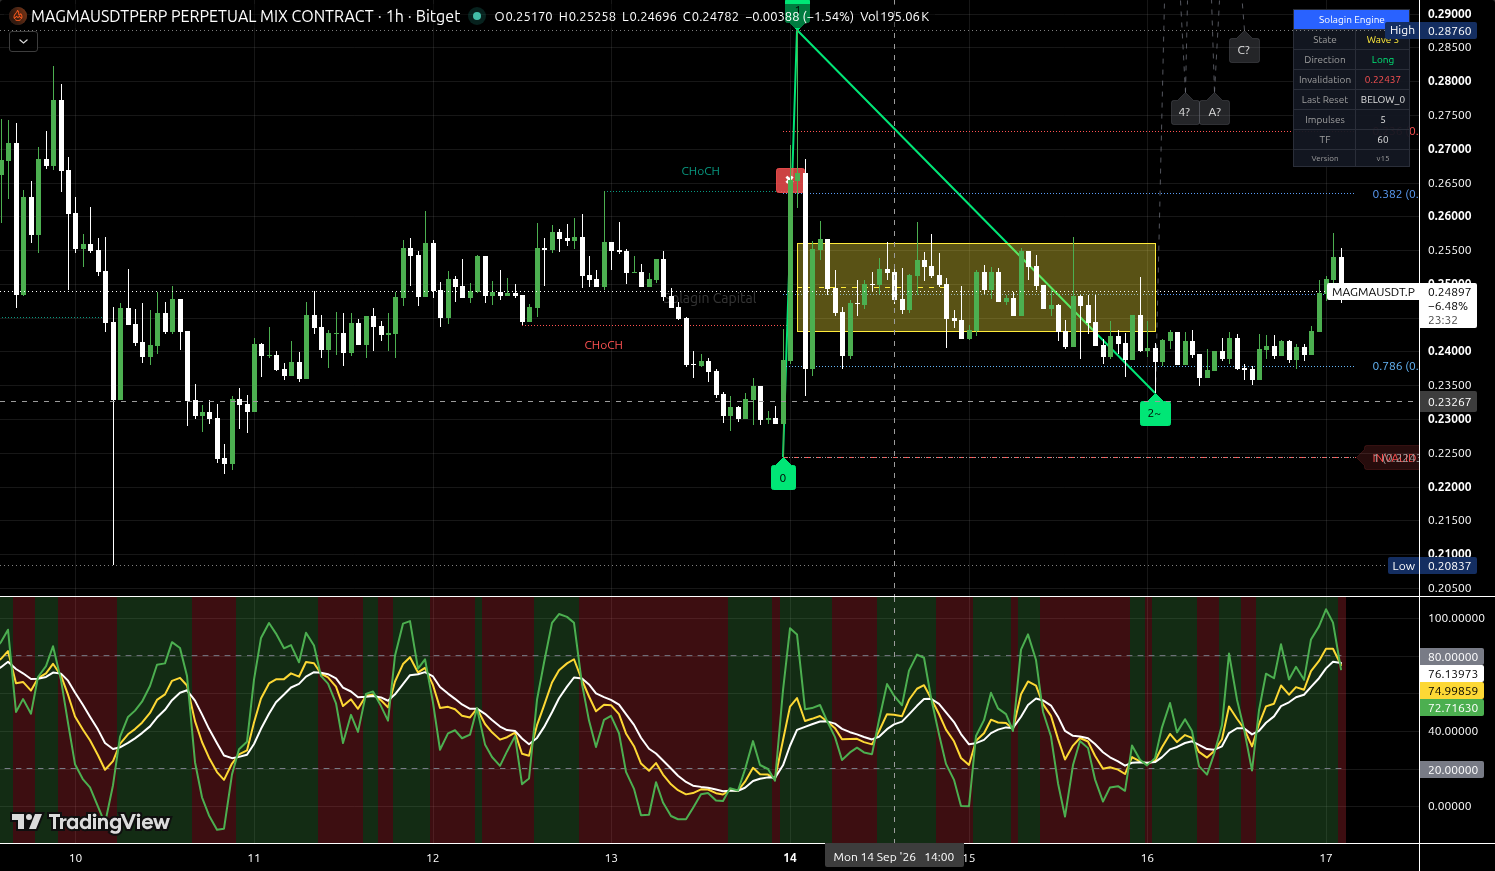Click the 0.23267 crosshair price label
The width and height of the screenshot is (1495, 871).
[x=1449, y=402]
